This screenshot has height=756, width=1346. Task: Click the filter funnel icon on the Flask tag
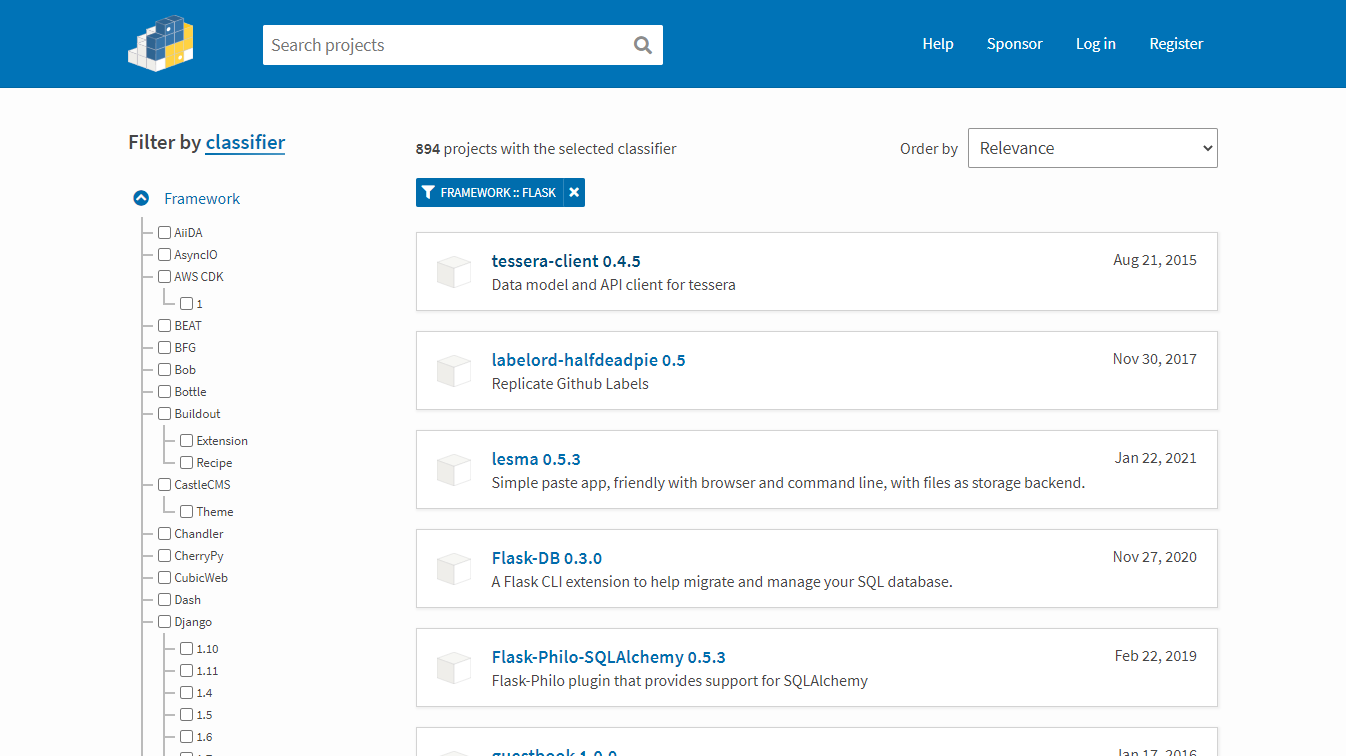(x=428, y=192)
